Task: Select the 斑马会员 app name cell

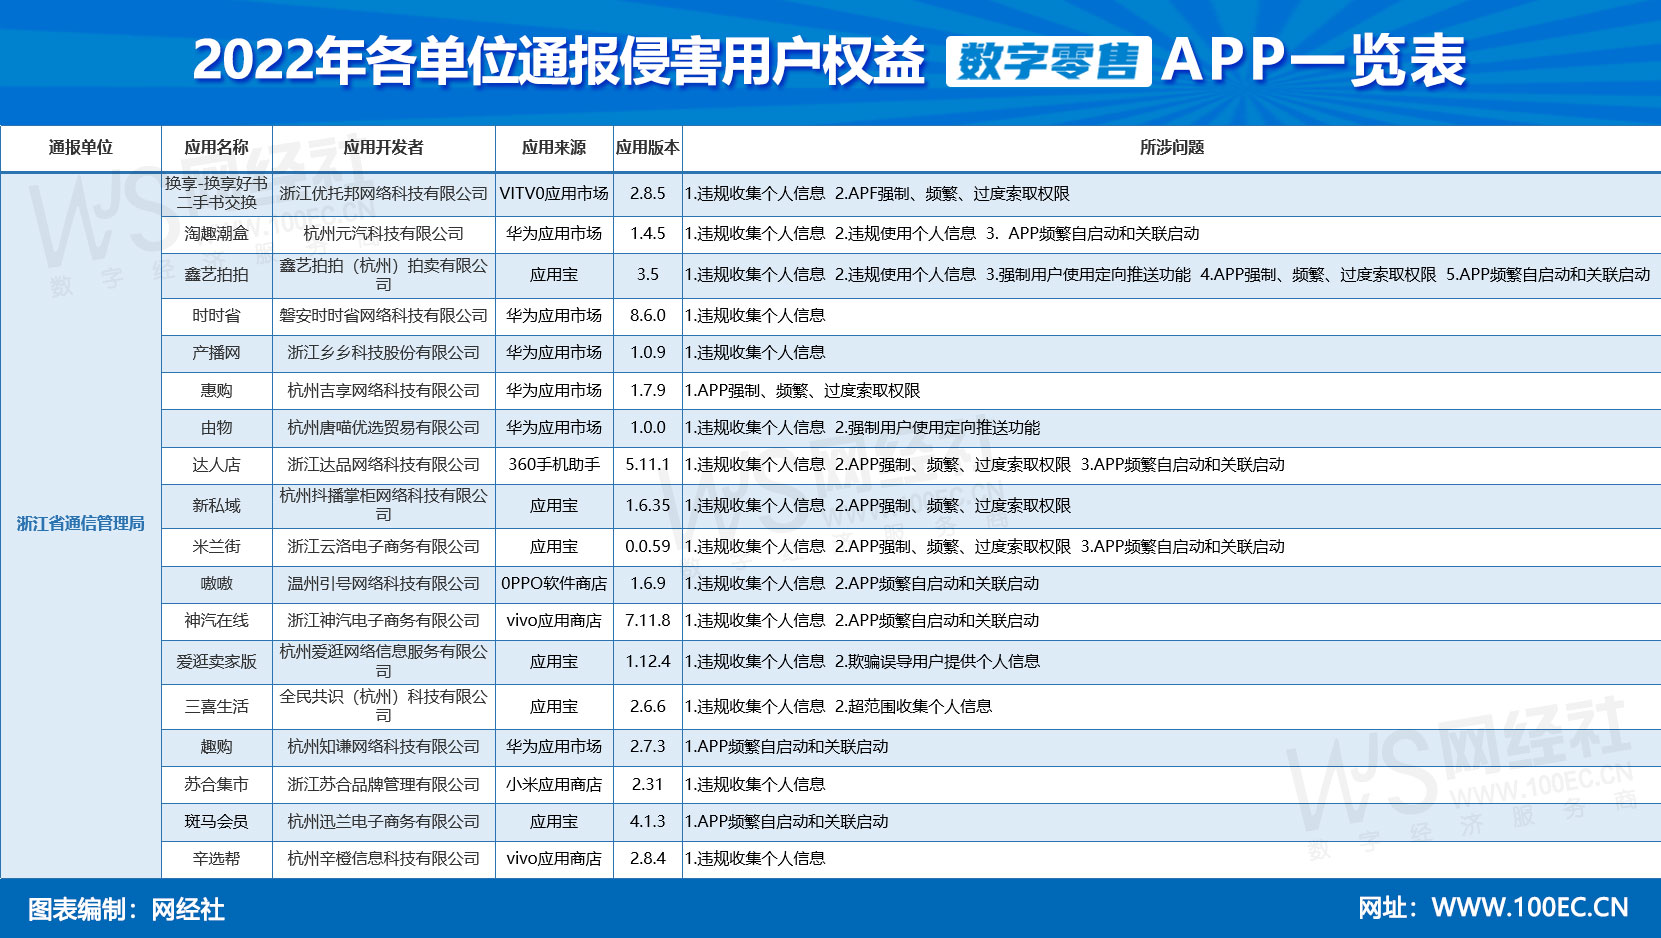Action: (x=217, y=822)
